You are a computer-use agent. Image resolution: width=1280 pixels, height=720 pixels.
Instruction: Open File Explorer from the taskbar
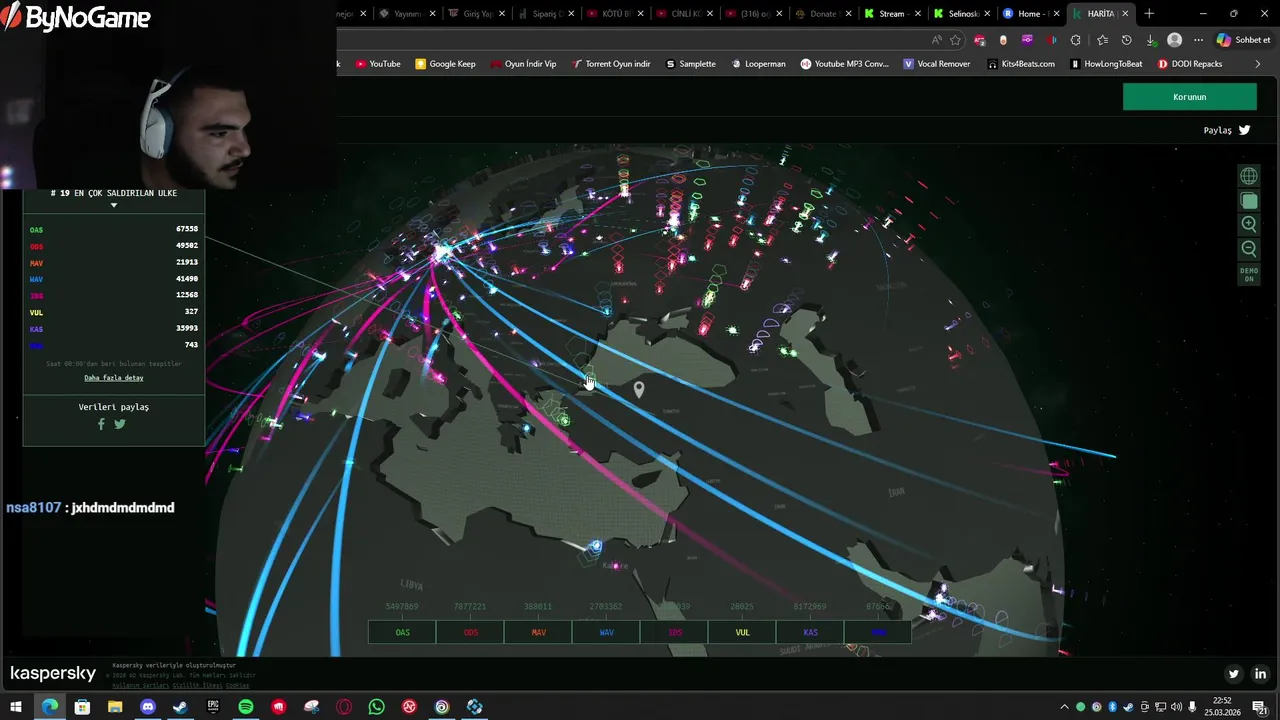pos(115,707)
